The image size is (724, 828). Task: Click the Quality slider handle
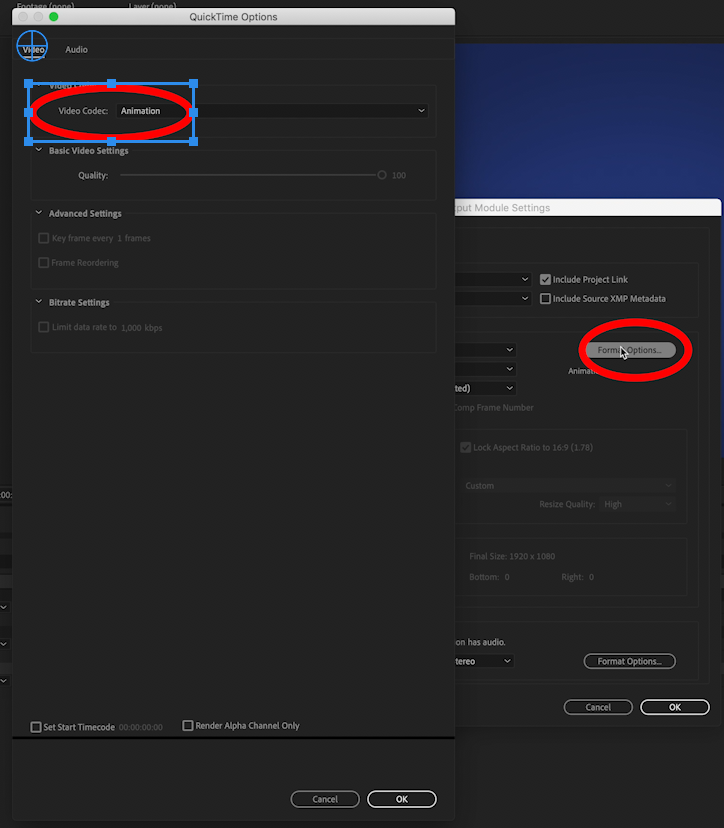[382, 175]
